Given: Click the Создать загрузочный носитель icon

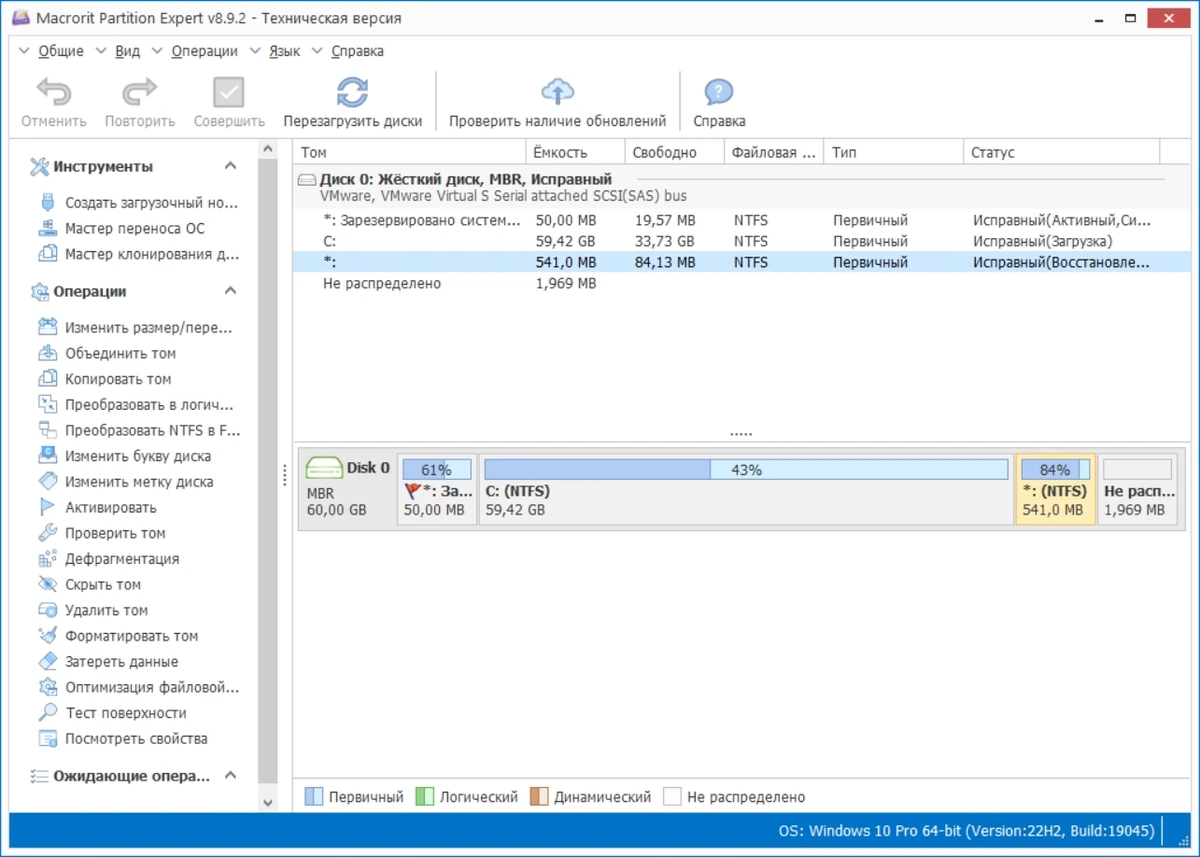Looking at the screenshot, I should (47, 202).
